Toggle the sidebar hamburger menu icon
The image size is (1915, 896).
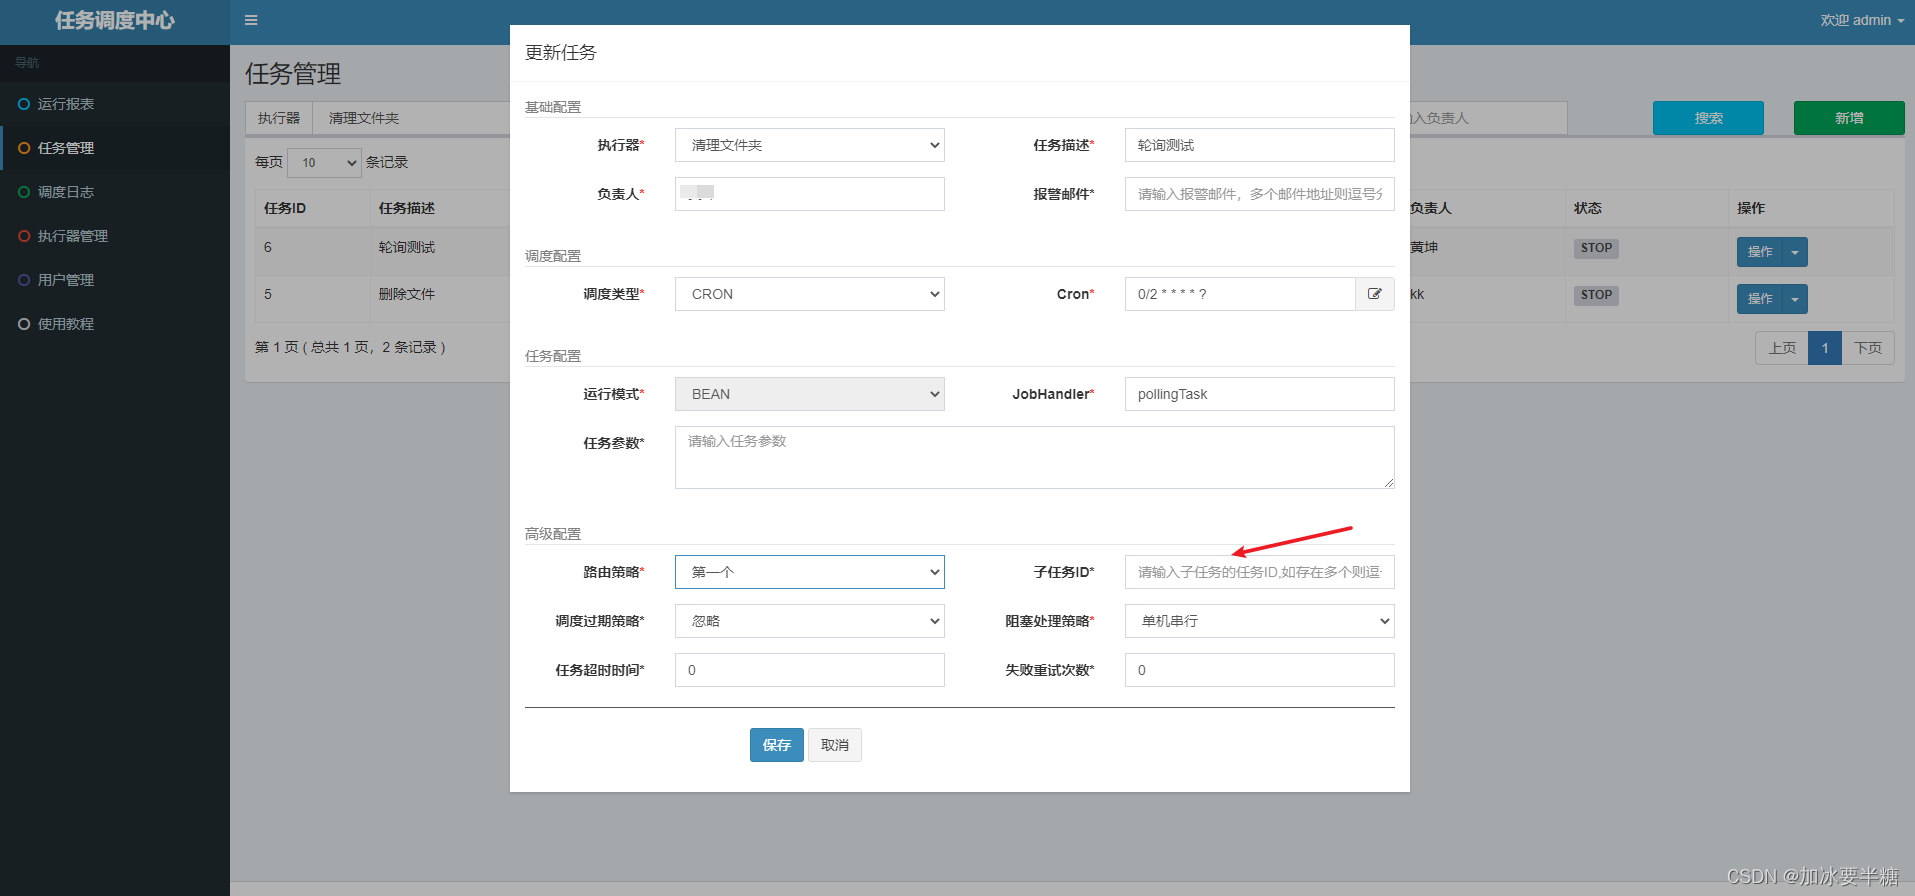[251, 20]
